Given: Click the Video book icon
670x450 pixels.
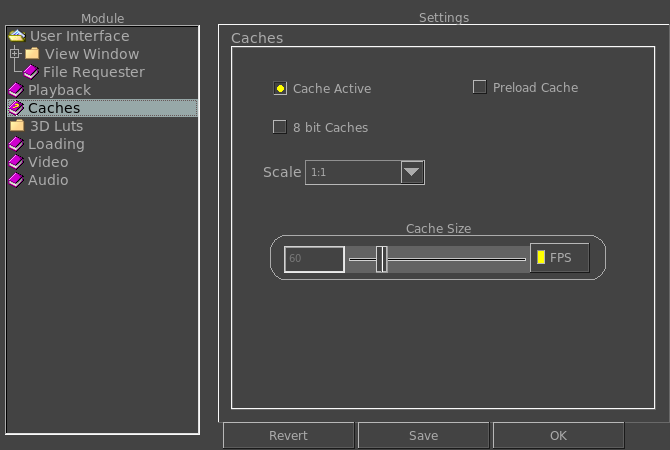Looking at the screenshot, I should pyautogui.click(x=16, y=162).
